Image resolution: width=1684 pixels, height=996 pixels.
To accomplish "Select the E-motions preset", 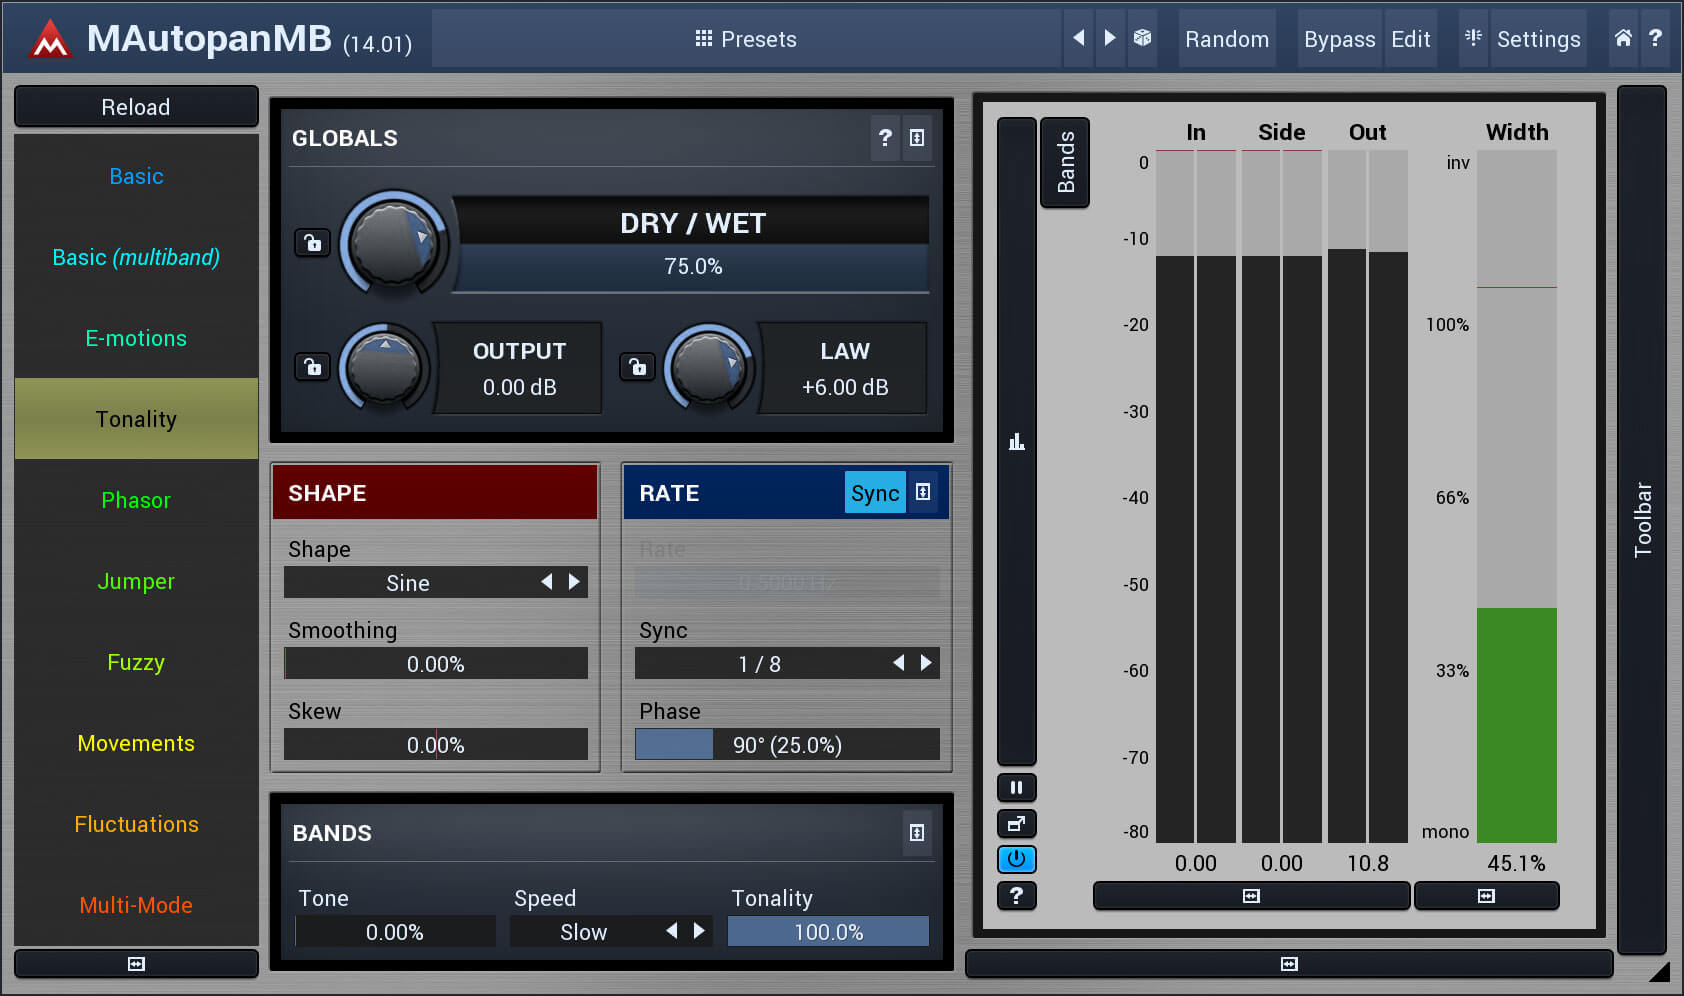I will [x=136, y=338].
